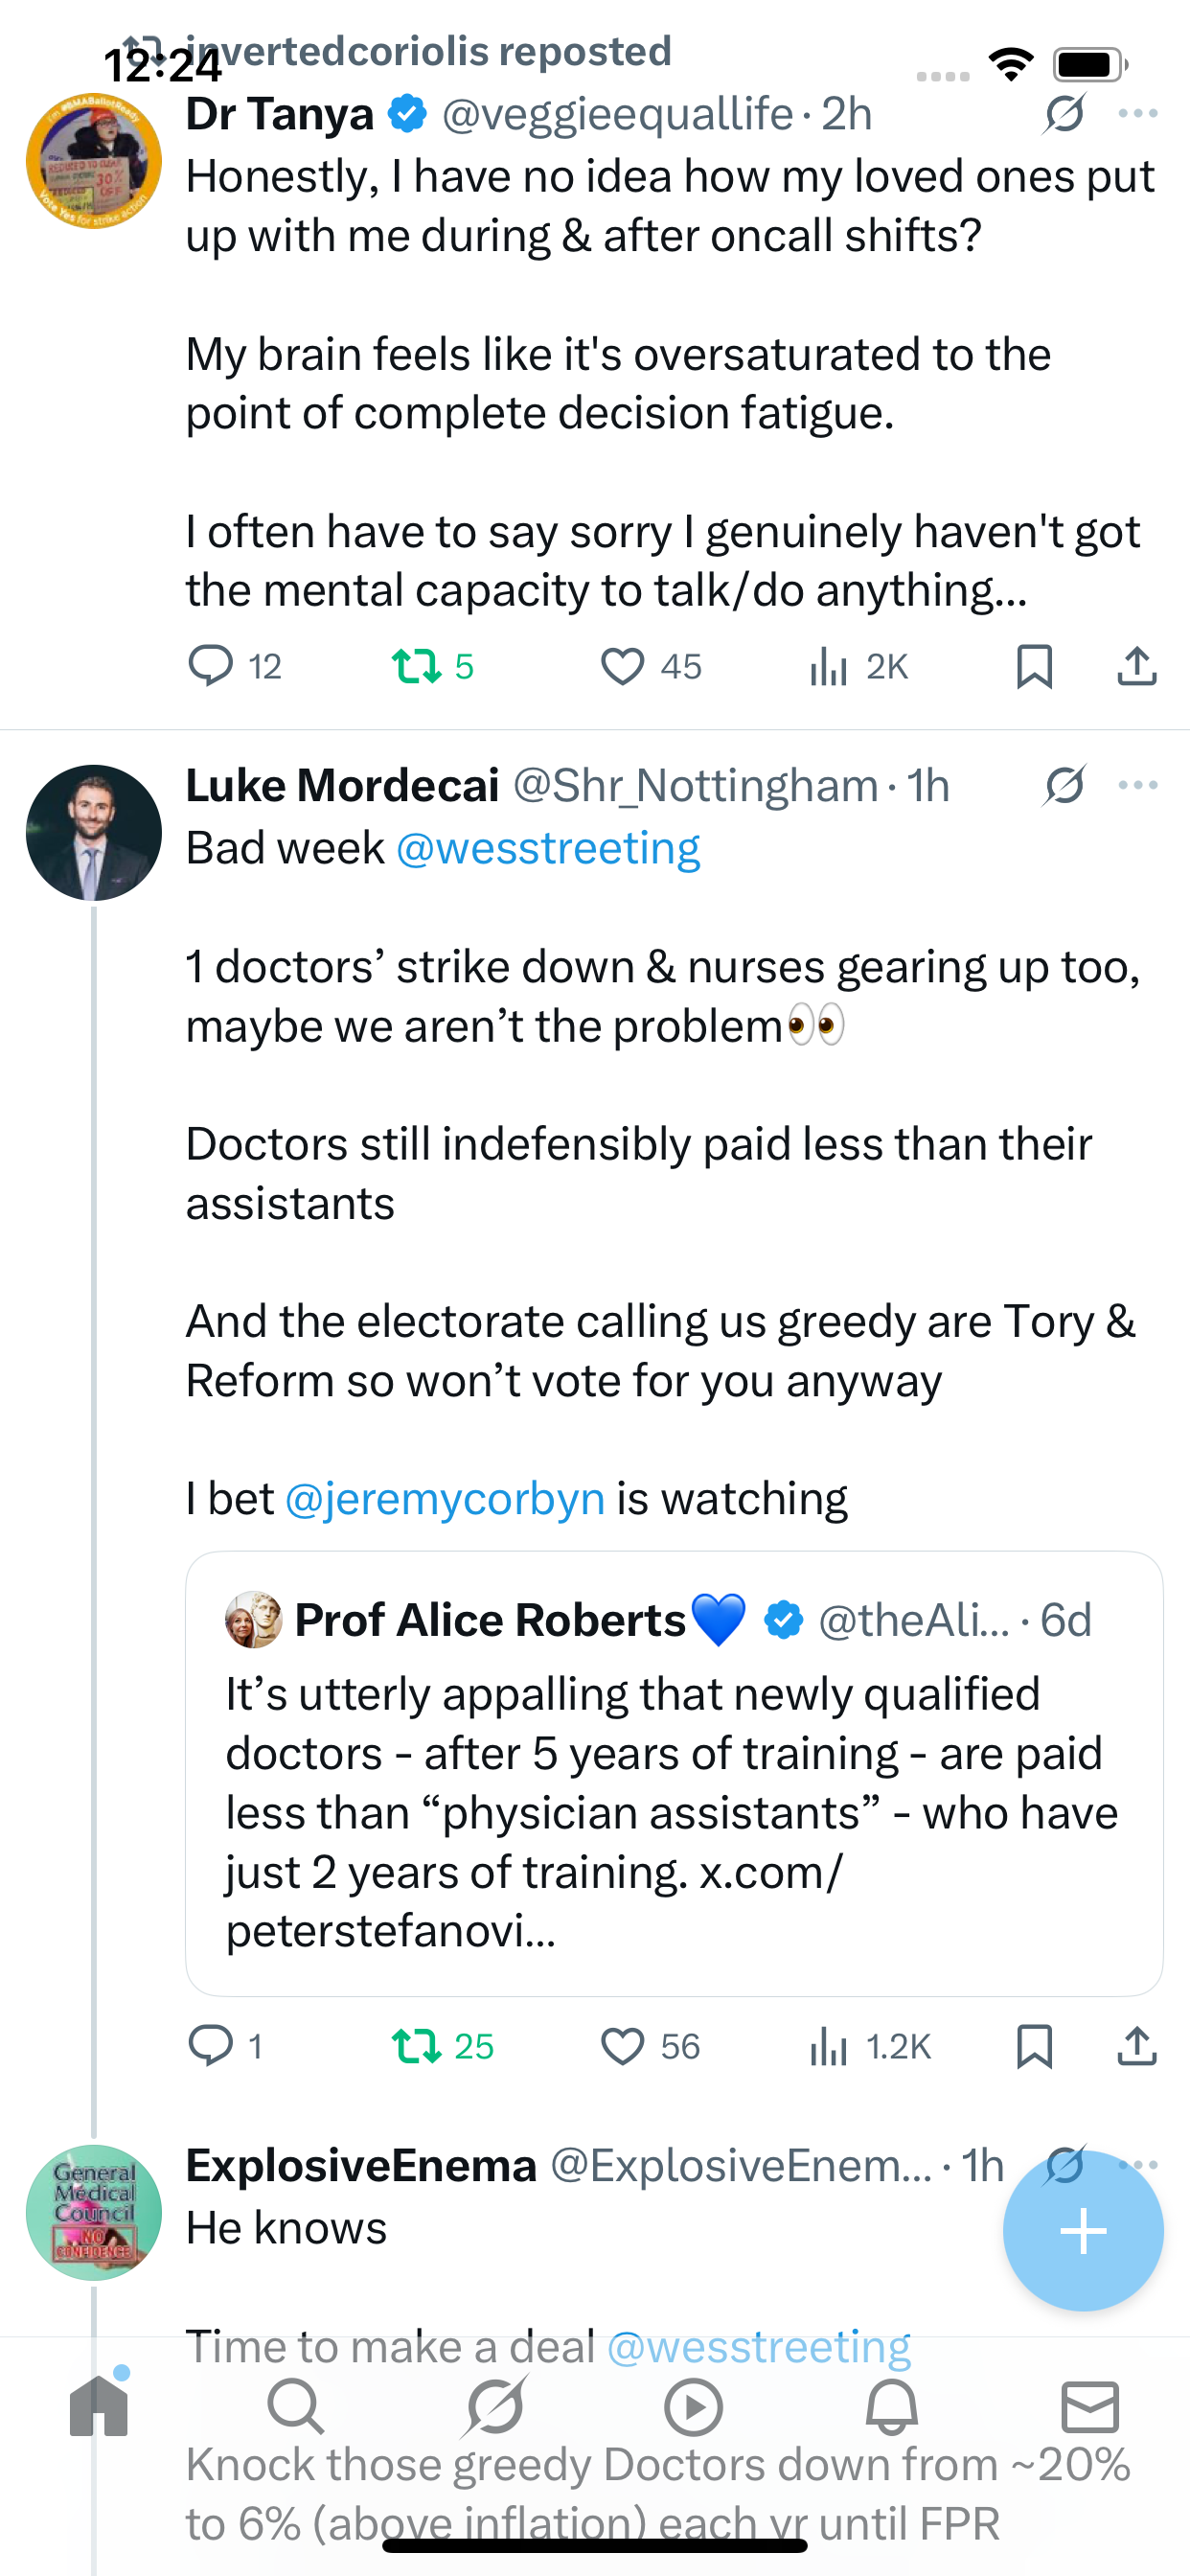The image size is (1190, 2576).
Task: Open Luke Mordecai's profile picture
Action: 94,832
